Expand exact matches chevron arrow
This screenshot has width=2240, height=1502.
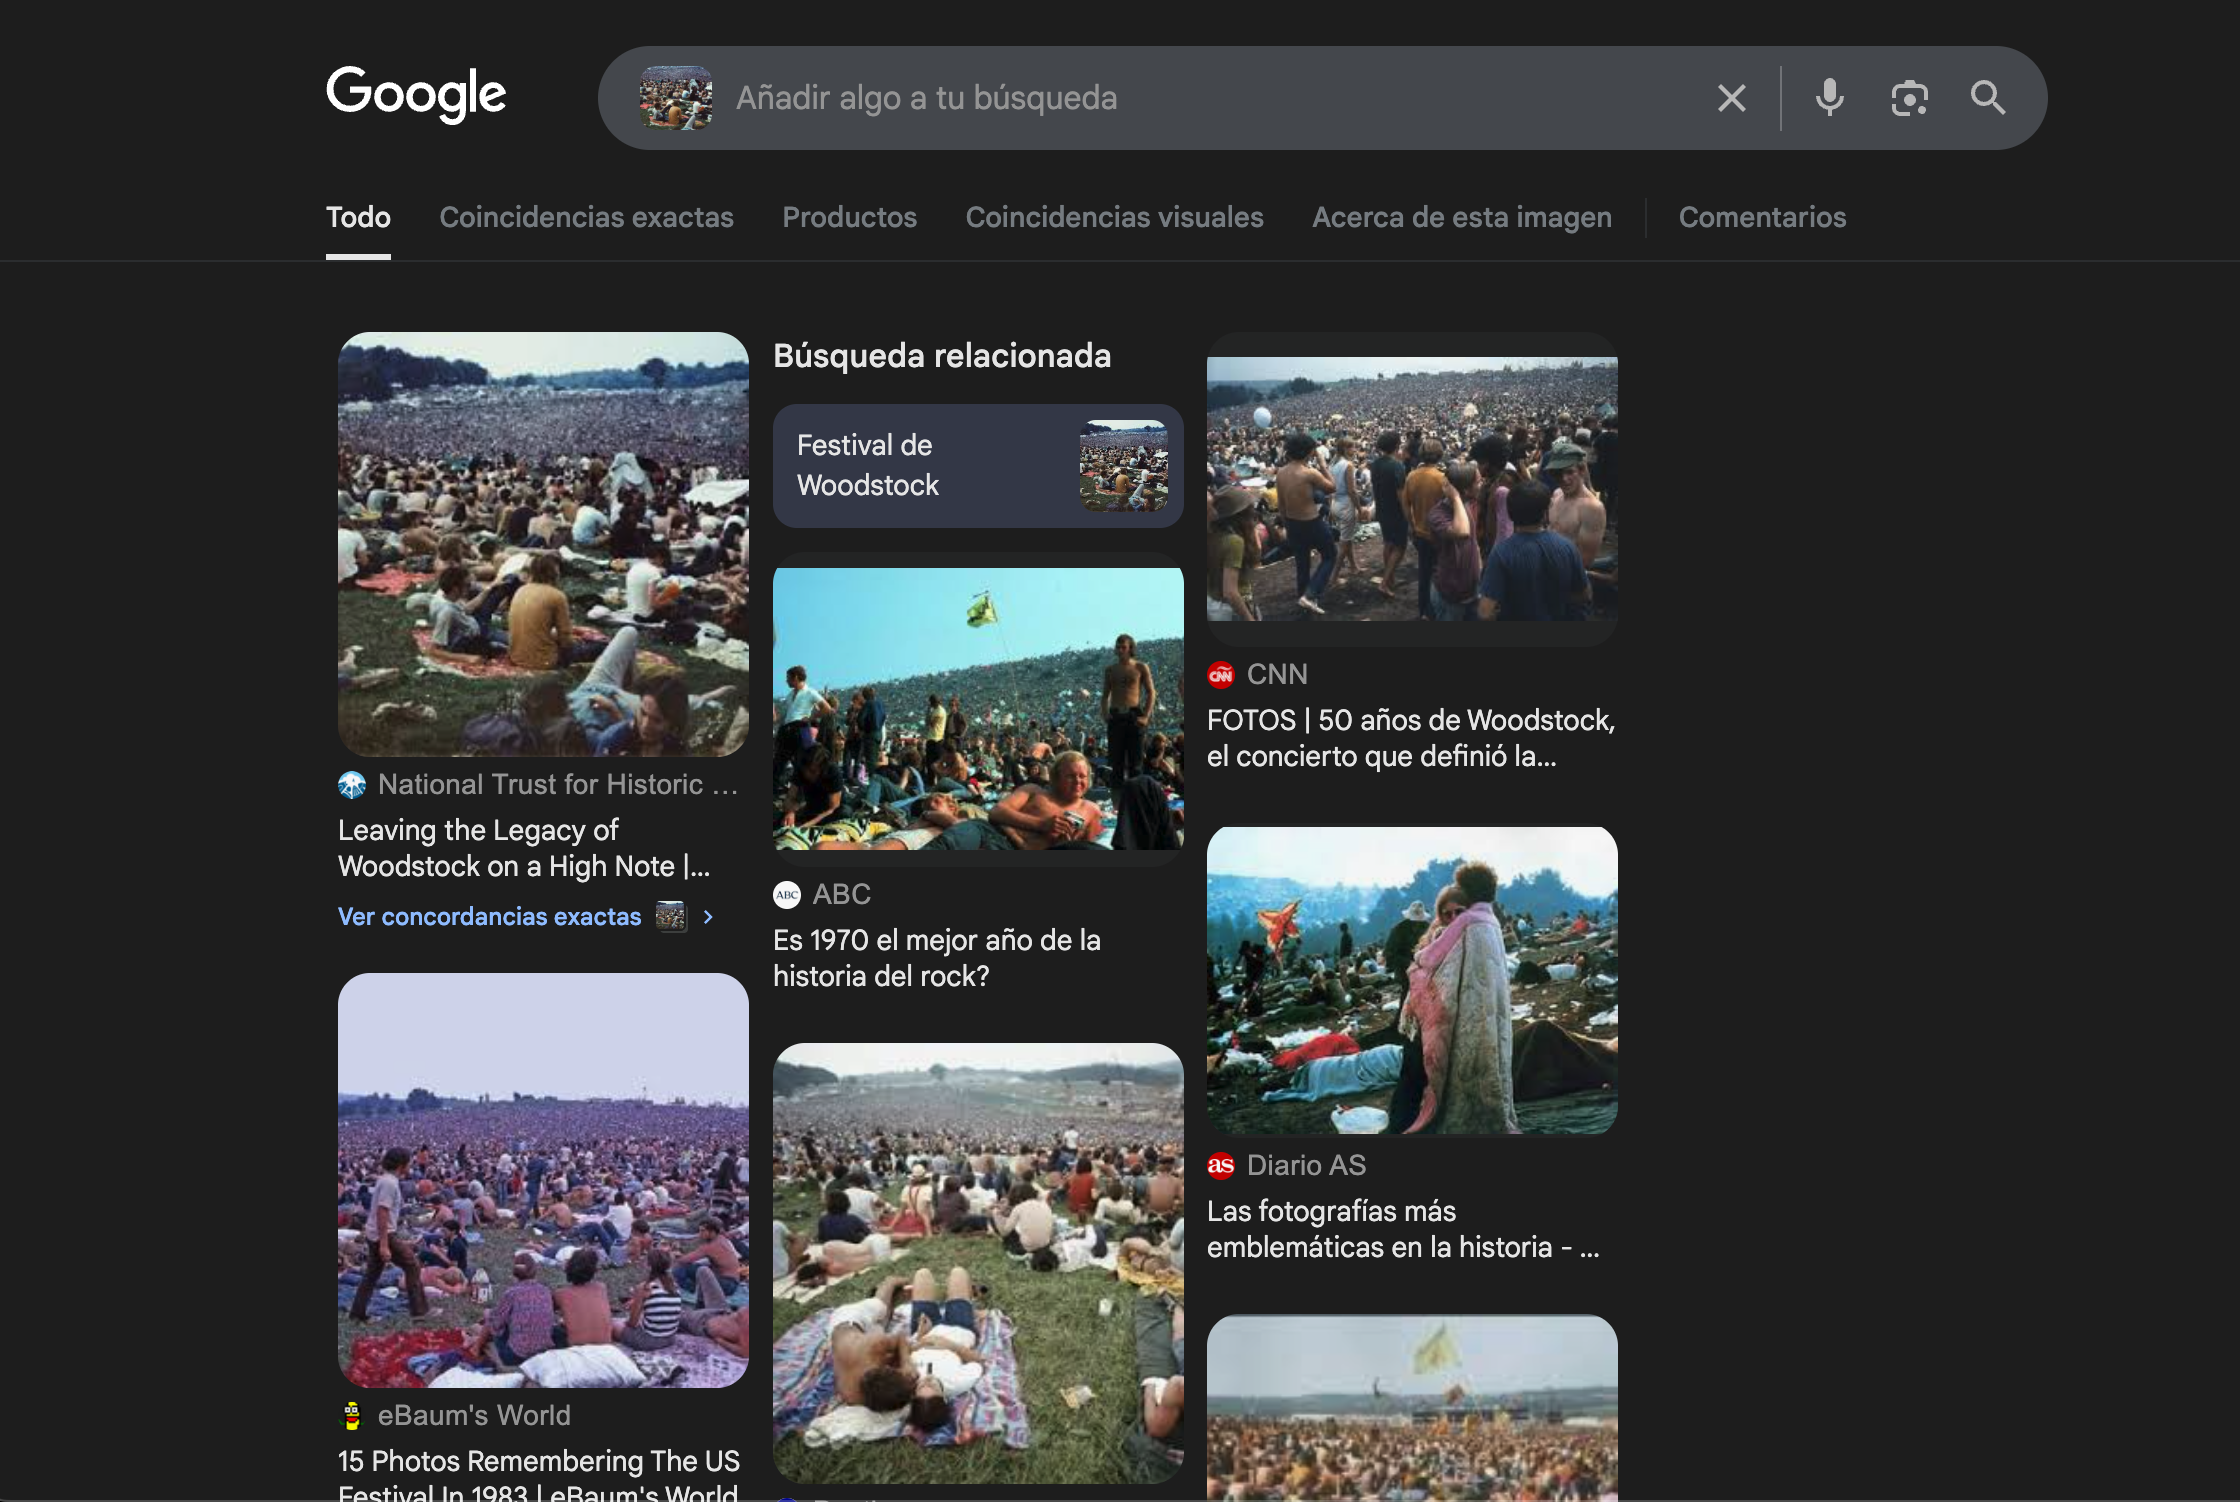tap(708, 917)
